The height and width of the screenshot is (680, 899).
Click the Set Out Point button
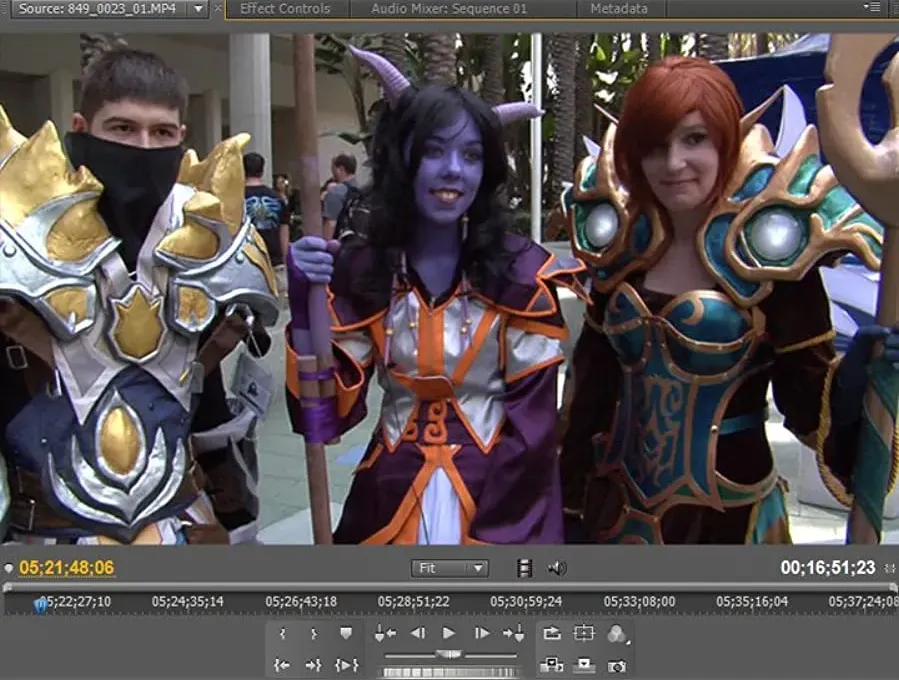point(314,634)
